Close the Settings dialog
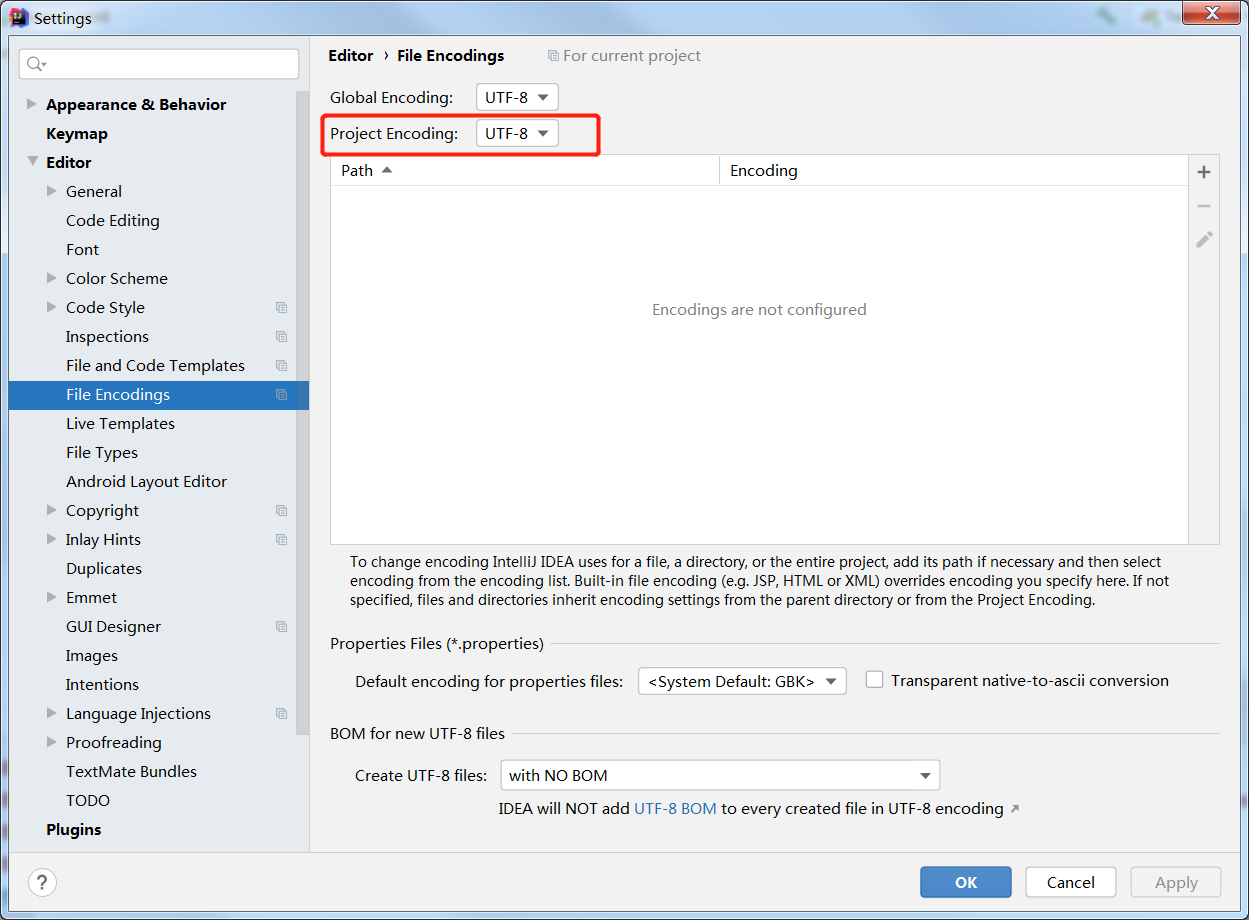Screen dimensions: 1249x920 tap(1211, 13)
